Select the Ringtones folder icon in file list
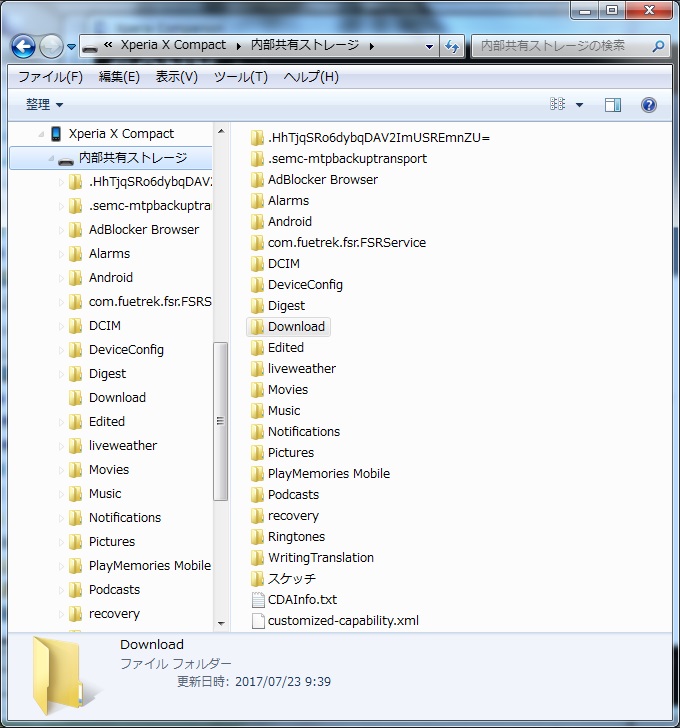The height and width of the screenshot is (728, 680). (x=257, y=537)
